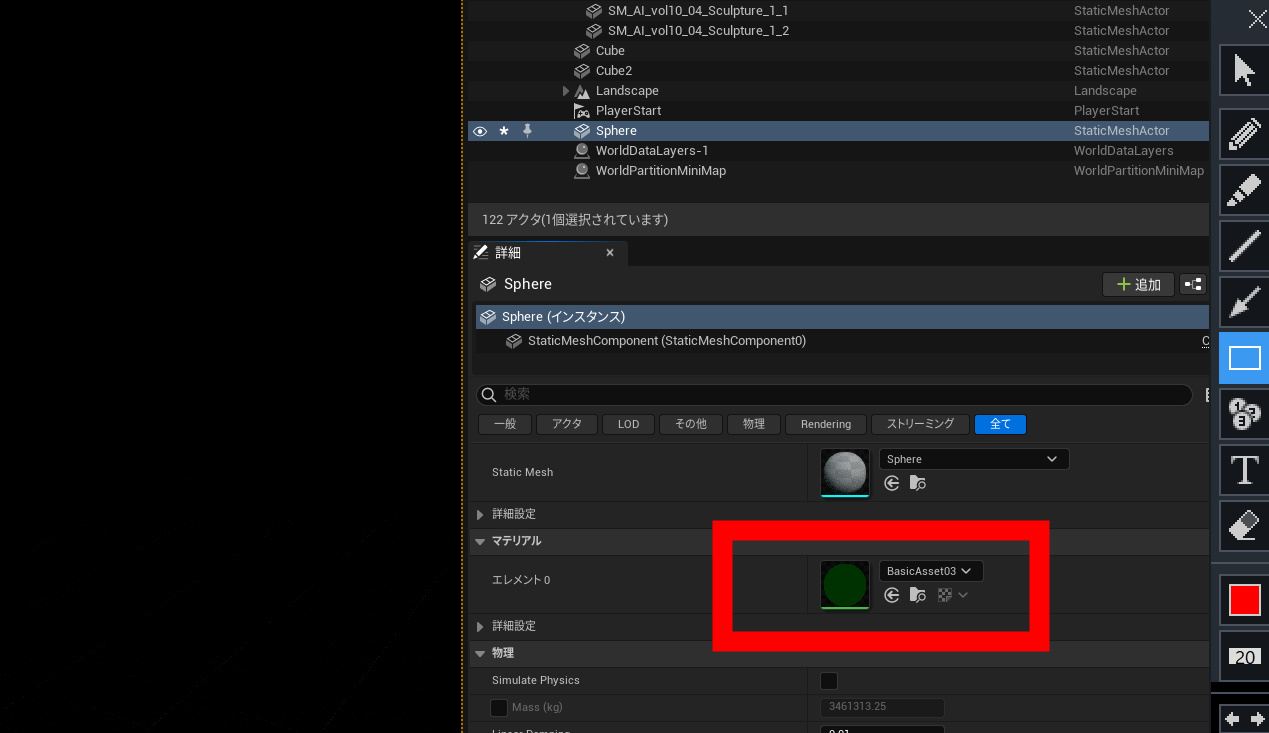Open the Sphere static mesh dropdown
The image size is (1269, 733).
click(x=973, y=459)
